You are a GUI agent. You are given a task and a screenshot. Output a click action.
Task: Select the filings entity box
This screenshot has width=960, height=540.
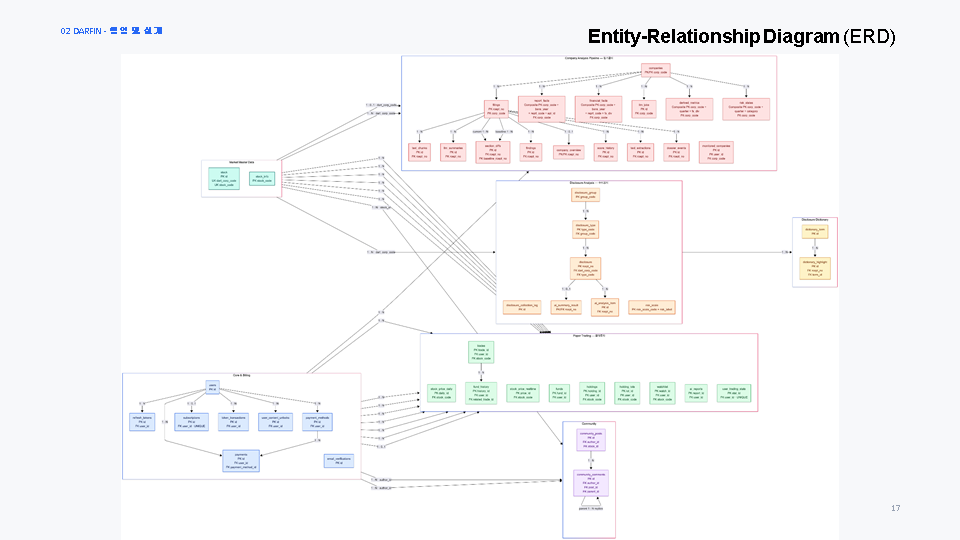point(496,109)
